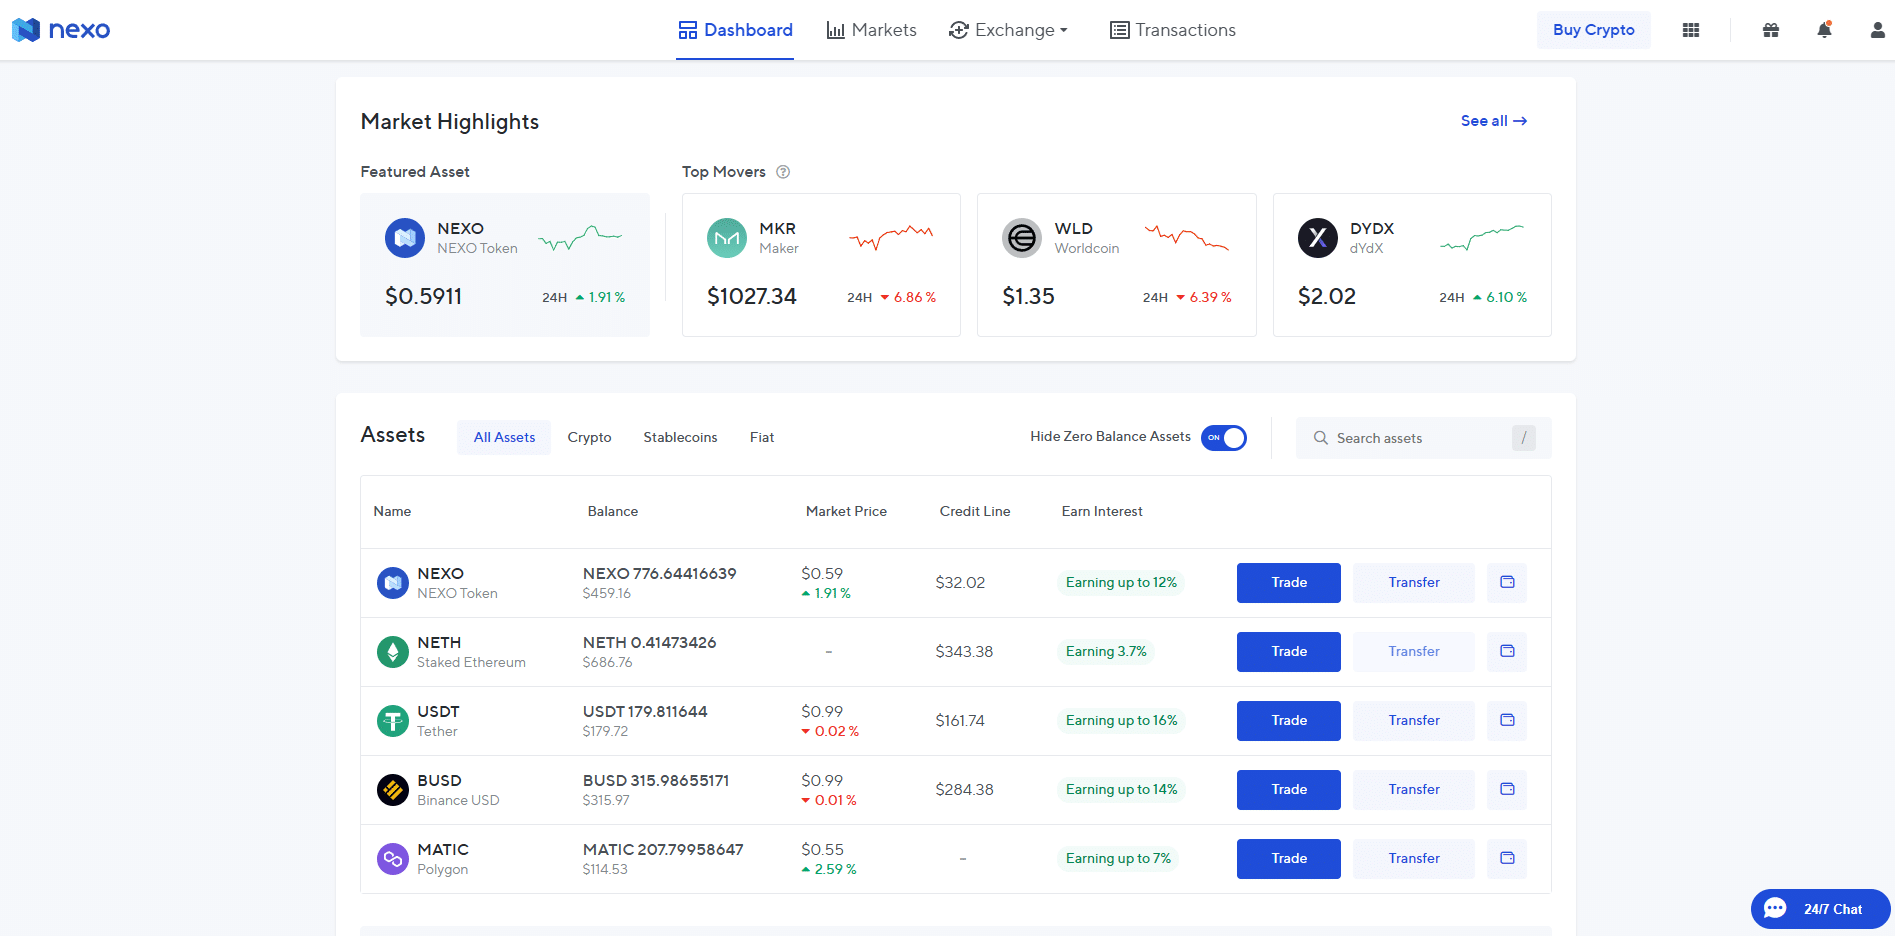Click the Nexo logo
The width and height of the screenshot is (1895, 936).
61,30
